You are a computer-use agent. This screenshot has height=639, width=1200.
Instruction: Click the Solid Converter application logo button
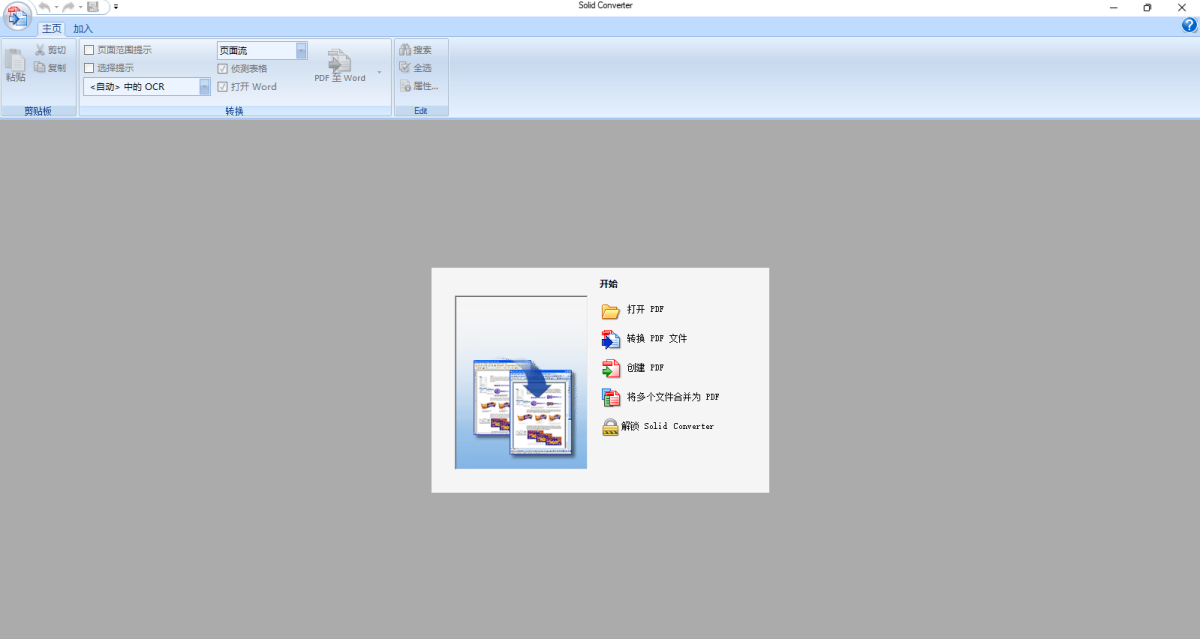coord(18,15)
